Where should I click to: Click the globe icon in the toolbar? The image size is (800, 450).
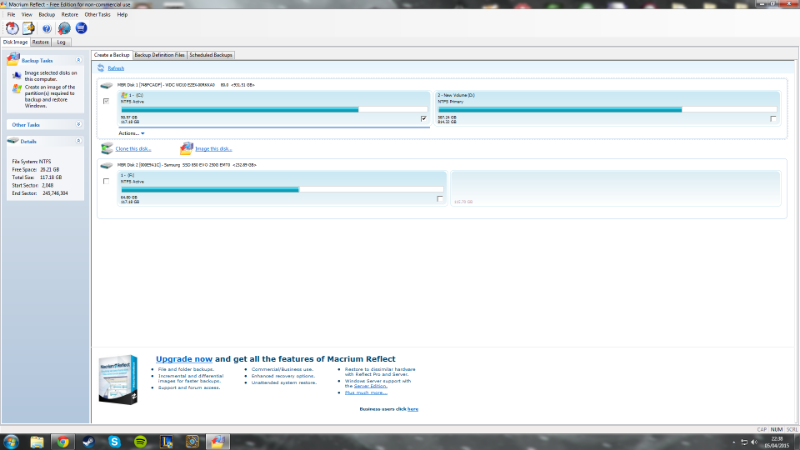click(x=63, y=28)
